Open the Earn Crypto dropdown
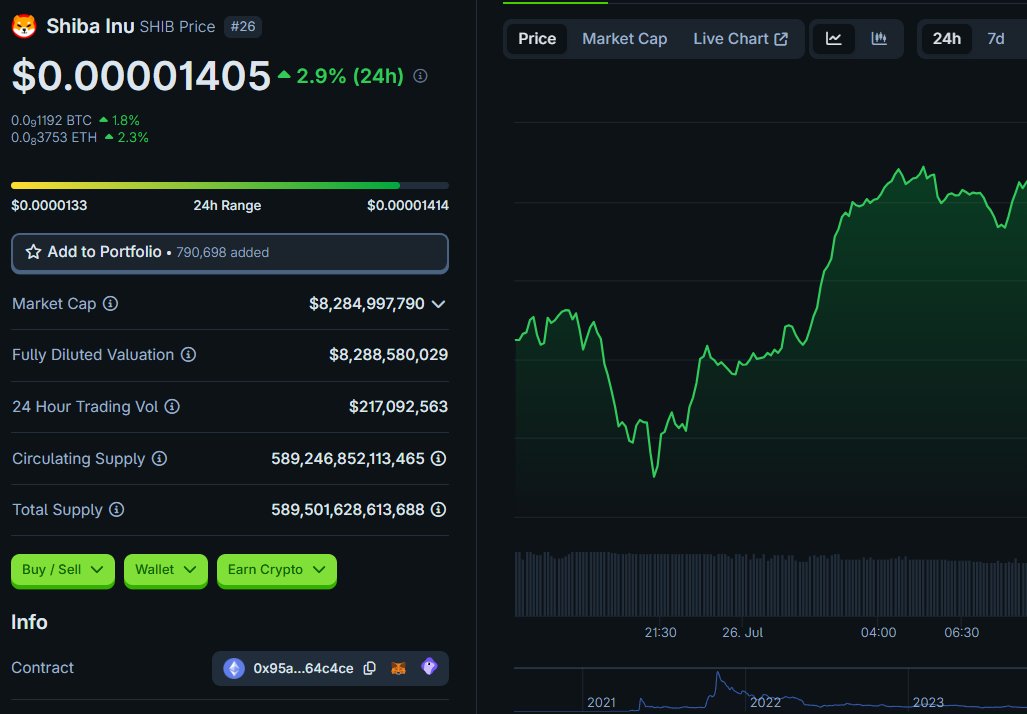 276,570
